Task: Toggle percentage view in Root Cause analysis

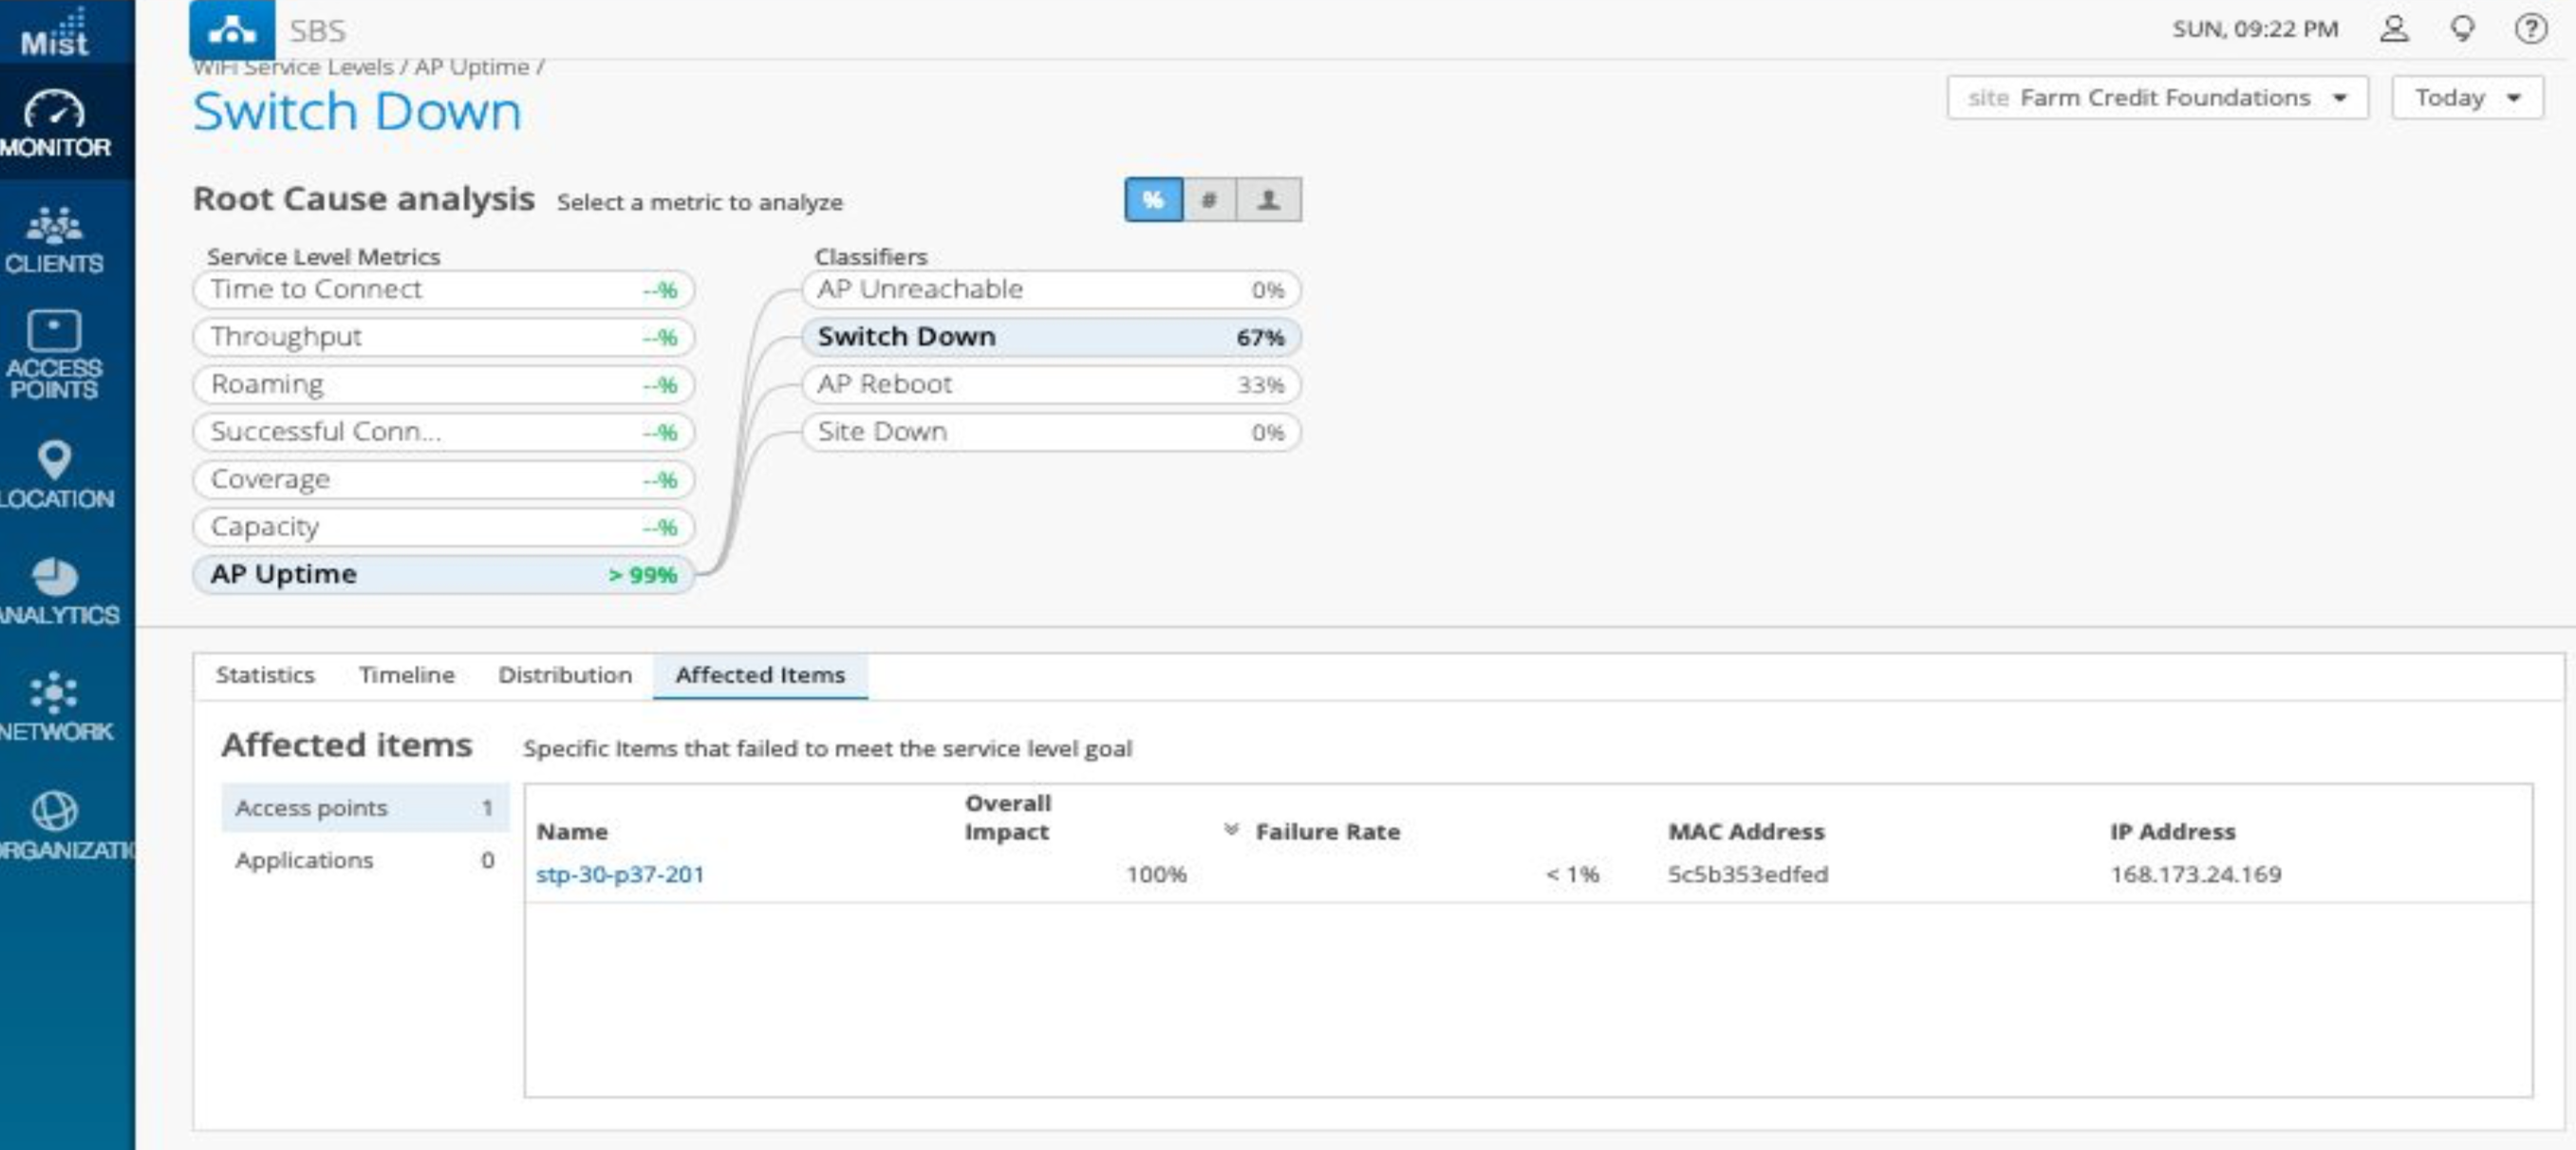Action: pos(1153,200)
